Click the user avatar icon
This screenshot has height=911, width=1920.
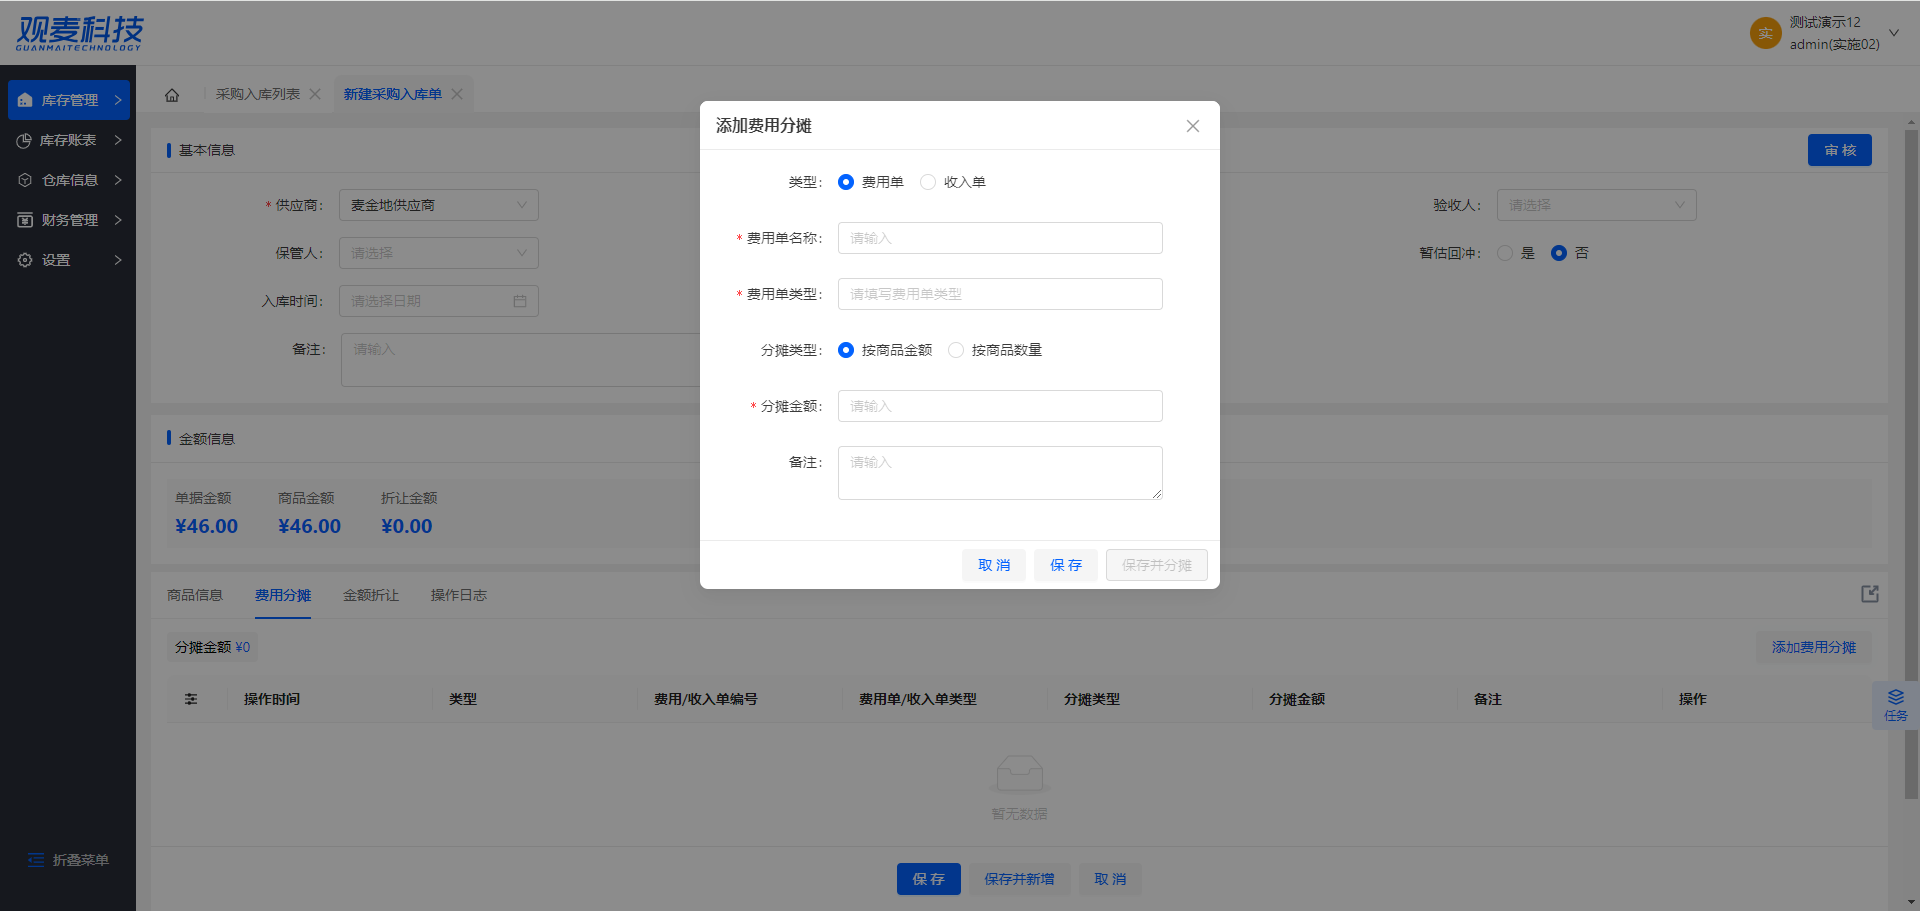click(1765, 33)
